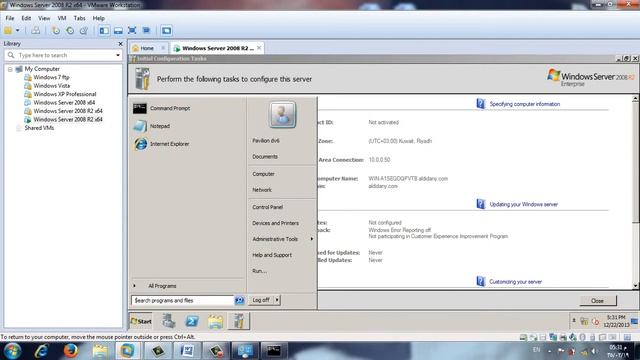Click the user account picture
The image size is (640, 360).
coord(282,115)
